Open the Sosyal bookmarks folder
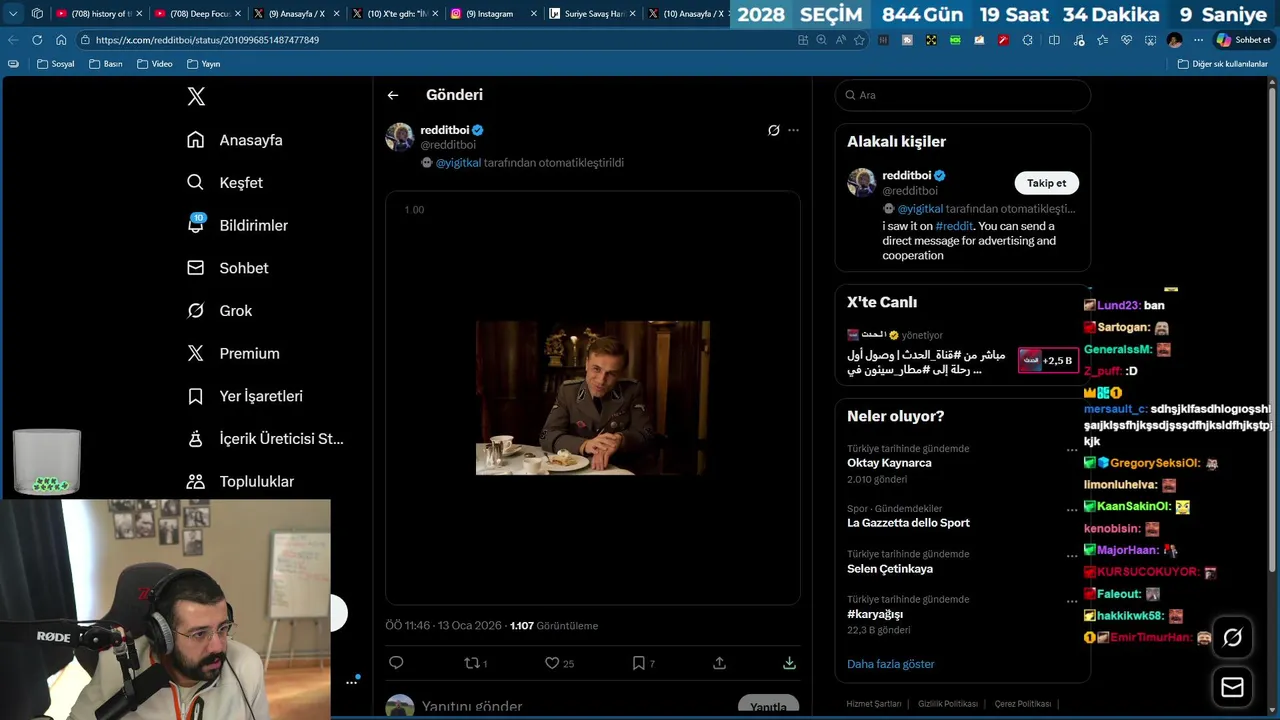Viewport: 1280px width, 720px height. tap(56, 64)
